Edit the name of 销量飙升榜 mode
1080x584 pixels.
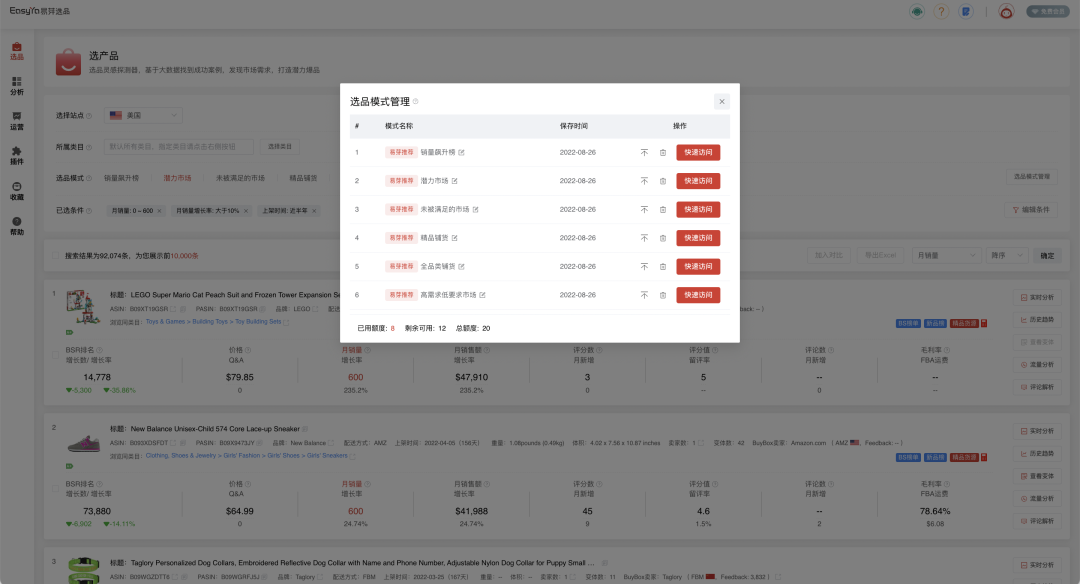coord(461,152)
